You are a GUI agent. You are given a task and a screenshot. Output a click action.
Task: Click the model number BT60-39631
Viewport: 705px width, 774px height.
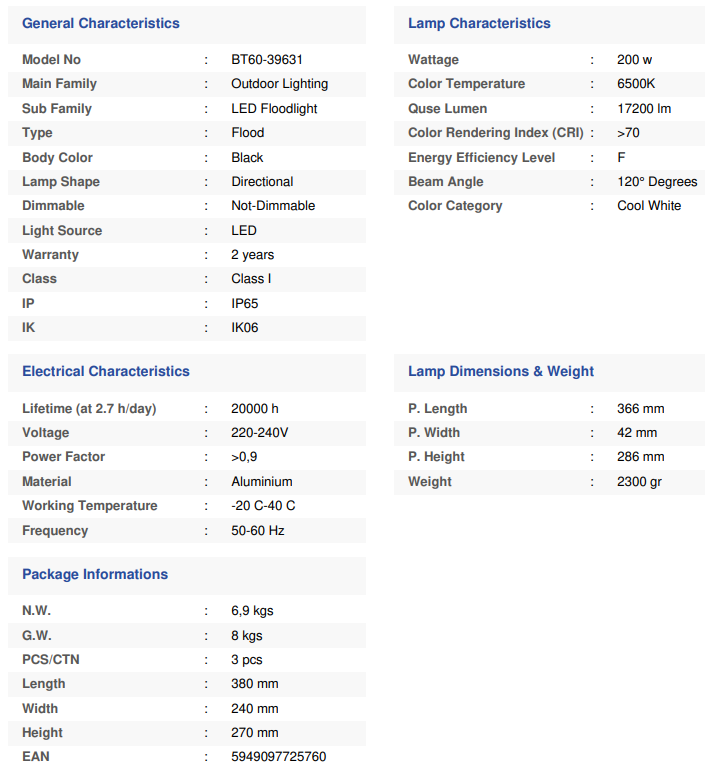267,60
